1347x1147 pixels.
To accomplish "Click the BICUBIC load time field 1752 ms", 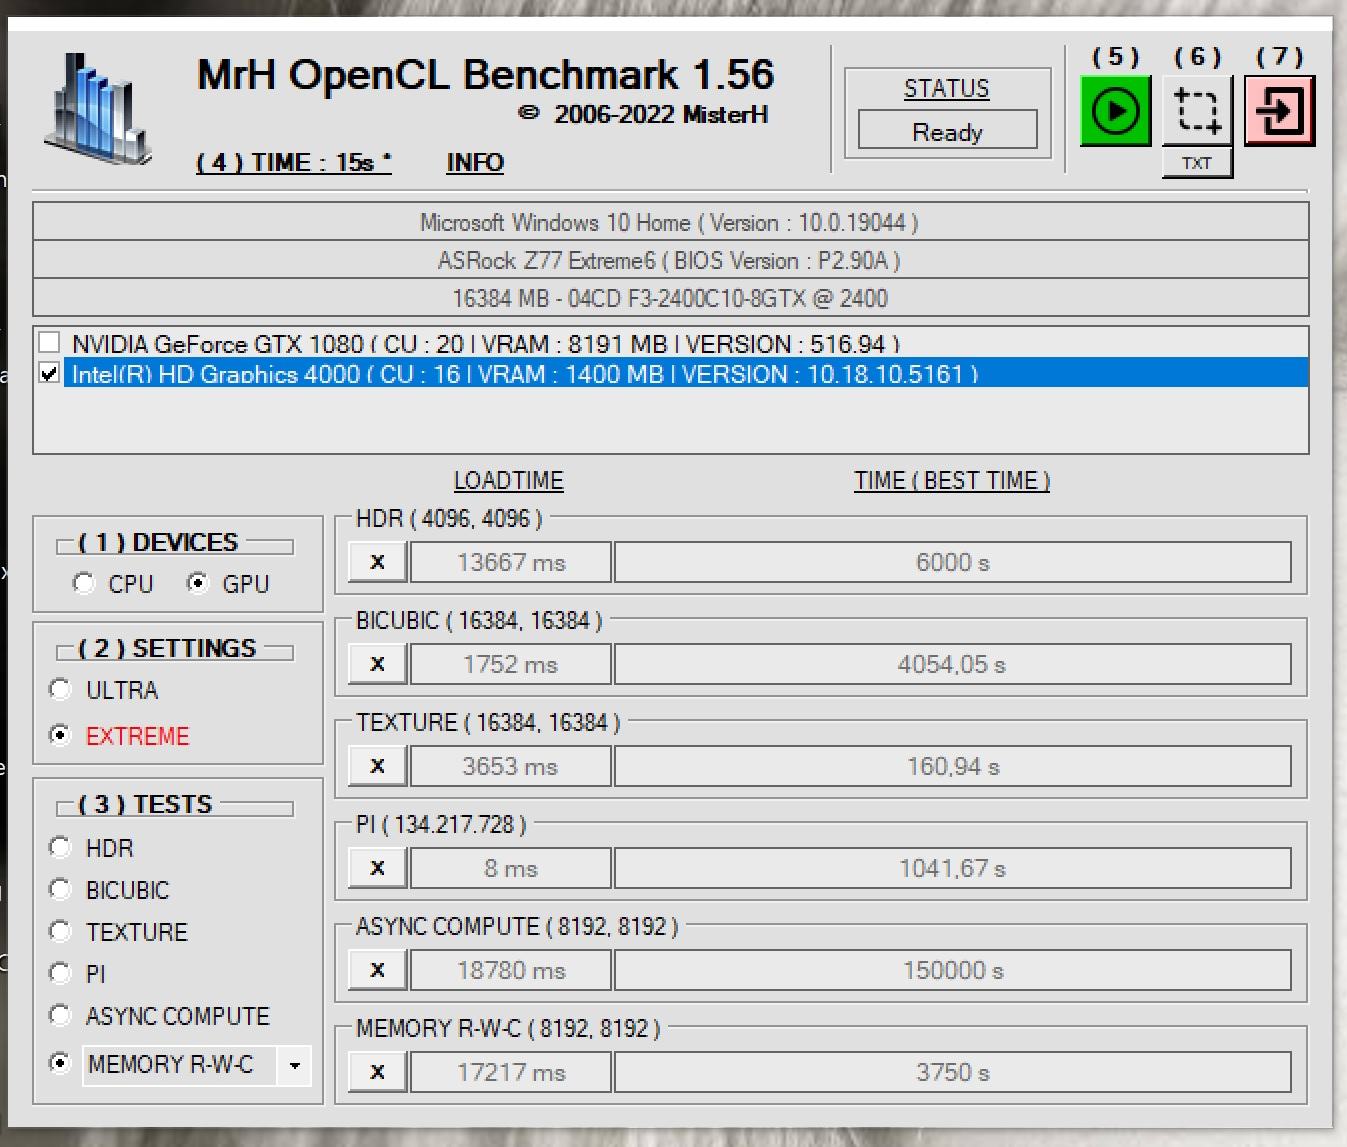I will point(511,664).
